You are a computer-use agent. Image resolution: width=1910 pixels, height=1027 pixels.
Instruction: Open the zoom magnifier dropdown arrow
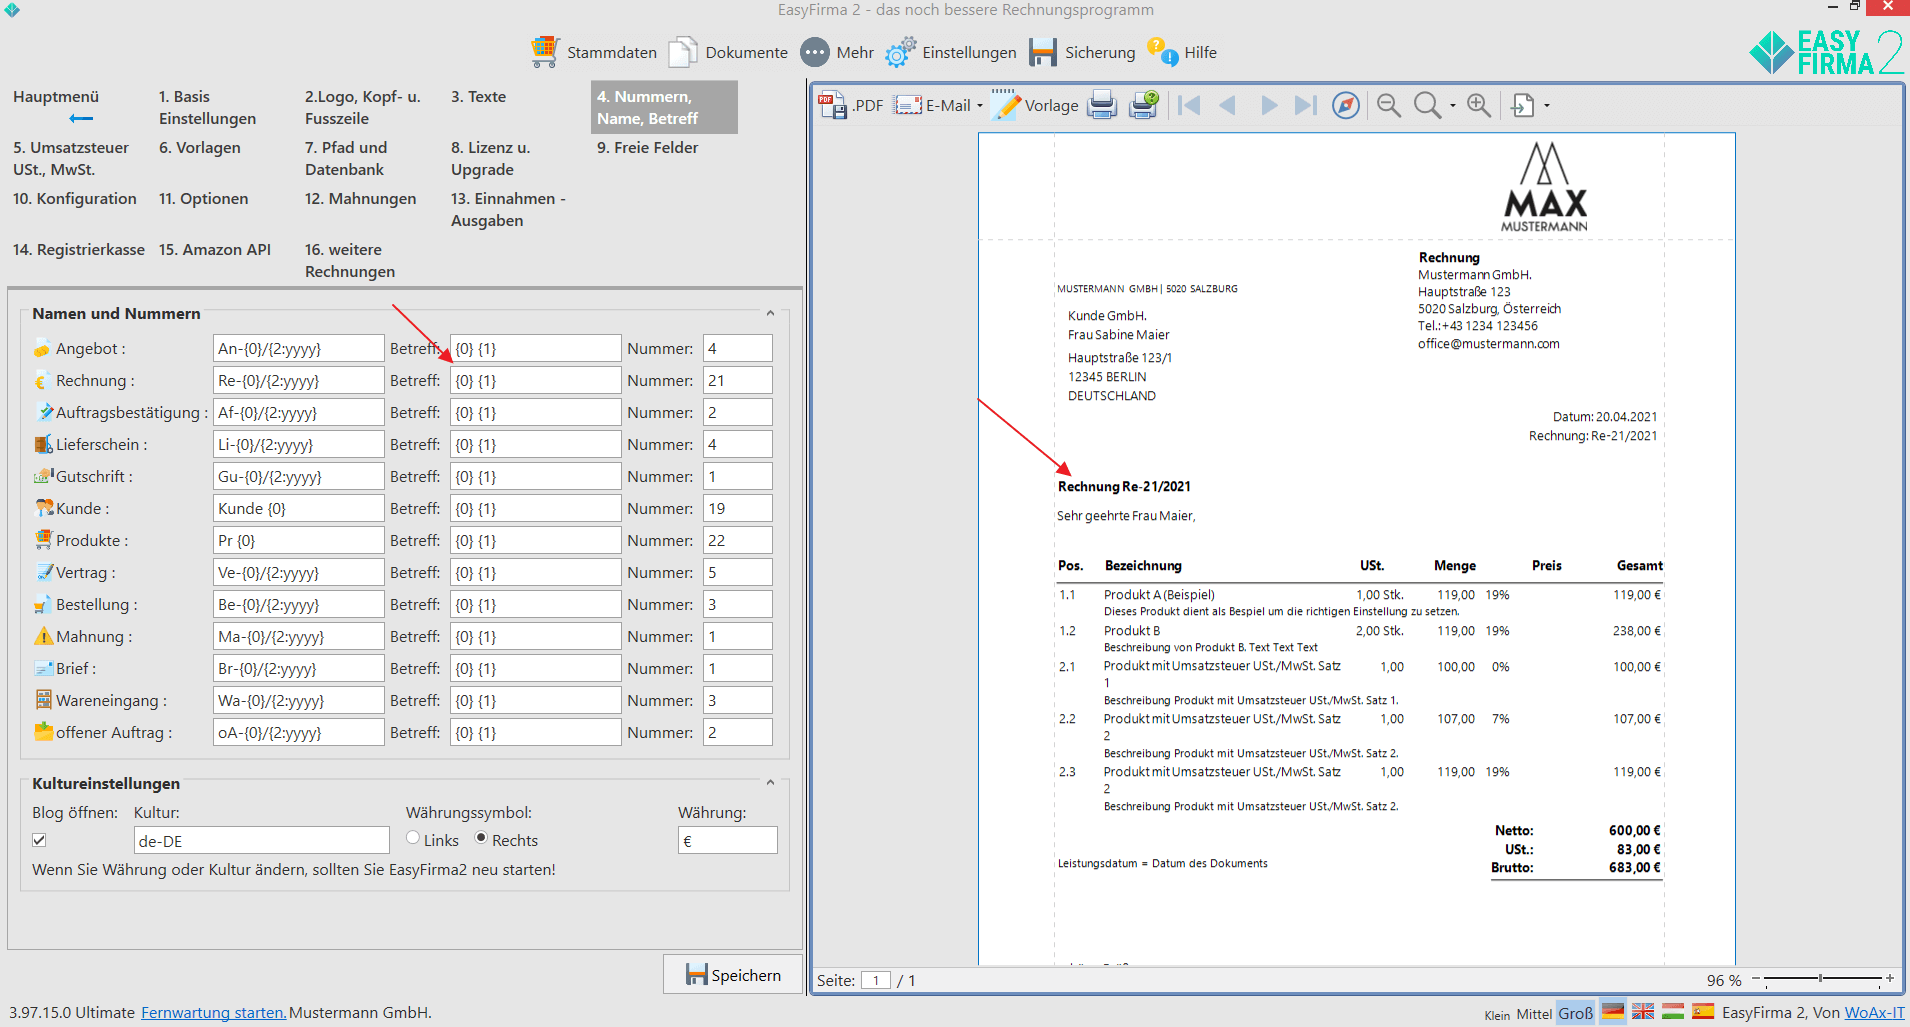[x=1453, y=105]
